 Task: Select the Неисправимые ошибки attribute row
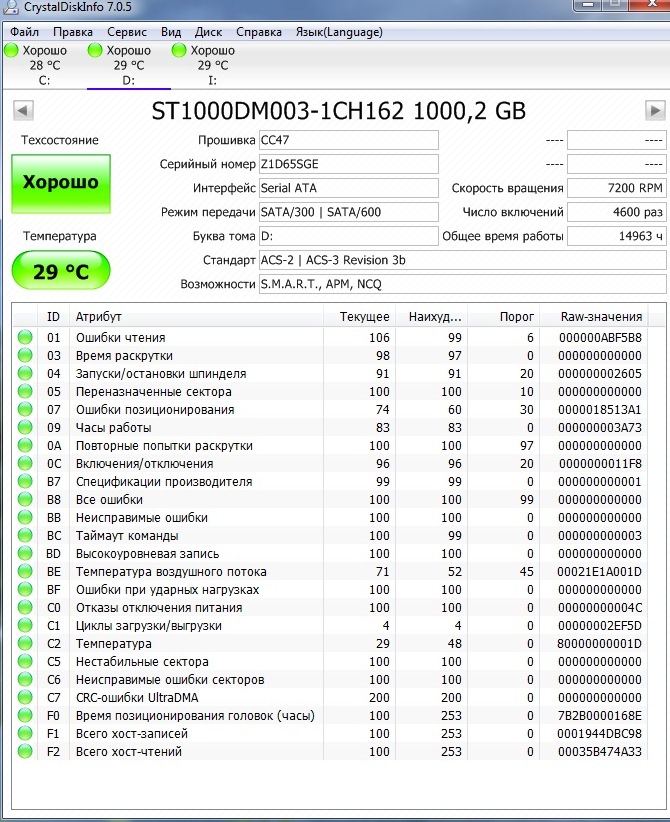[331, 517]
